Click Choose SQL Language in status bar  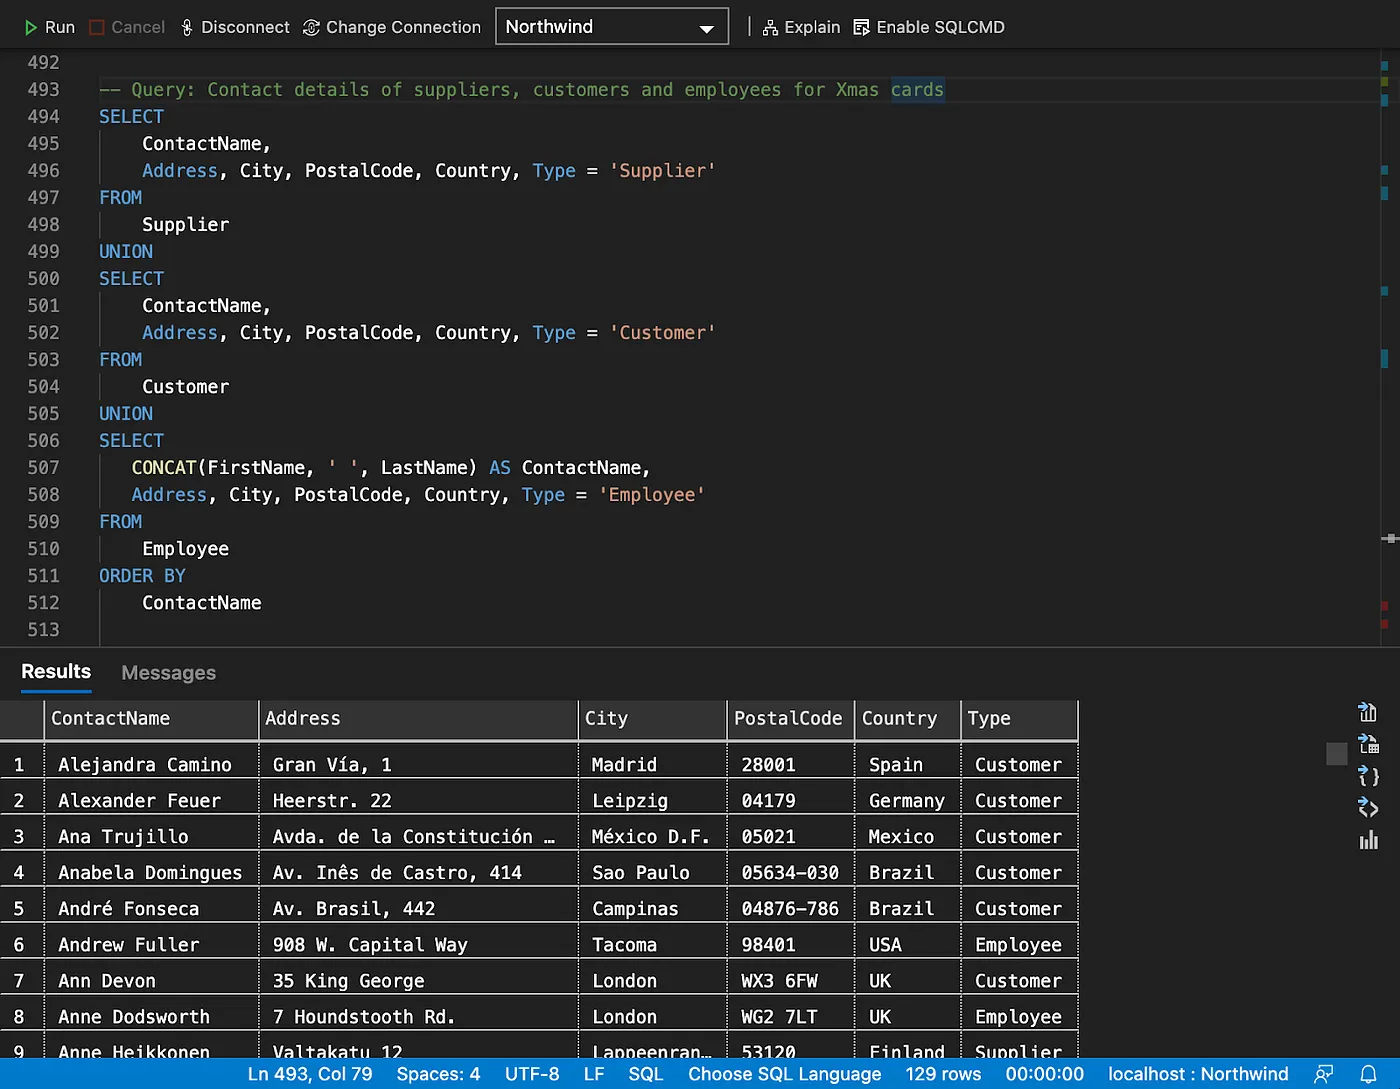785,1074
